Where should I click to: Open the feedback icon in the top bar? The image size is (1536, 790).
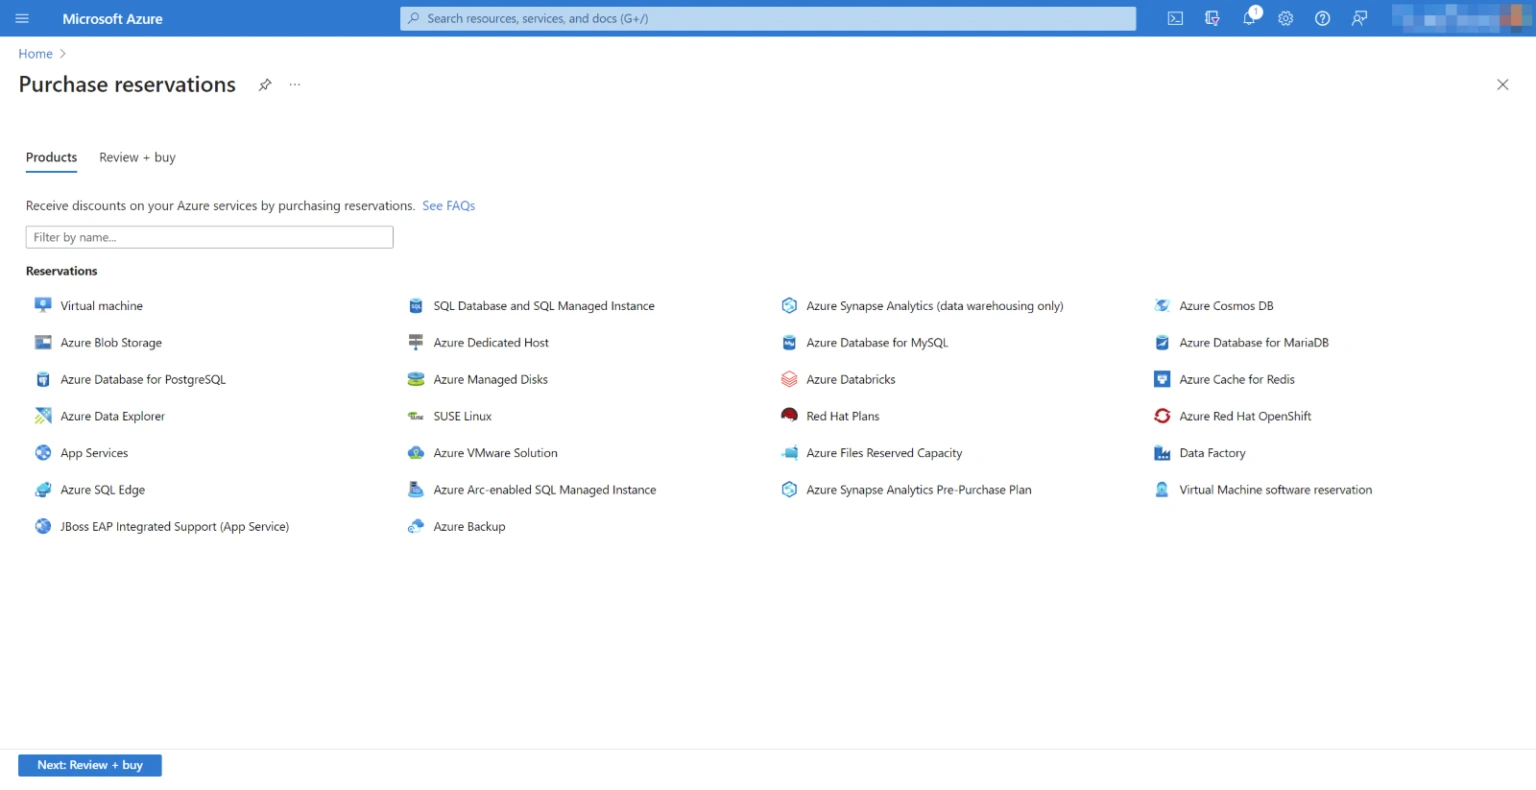tap(1359, 18)
